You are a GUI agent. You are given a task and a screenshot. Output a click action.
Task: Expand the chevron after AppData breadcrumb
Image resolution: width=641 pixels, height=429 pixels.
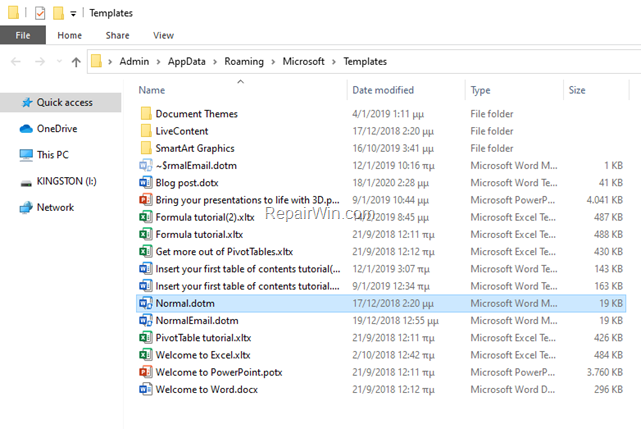215,62
